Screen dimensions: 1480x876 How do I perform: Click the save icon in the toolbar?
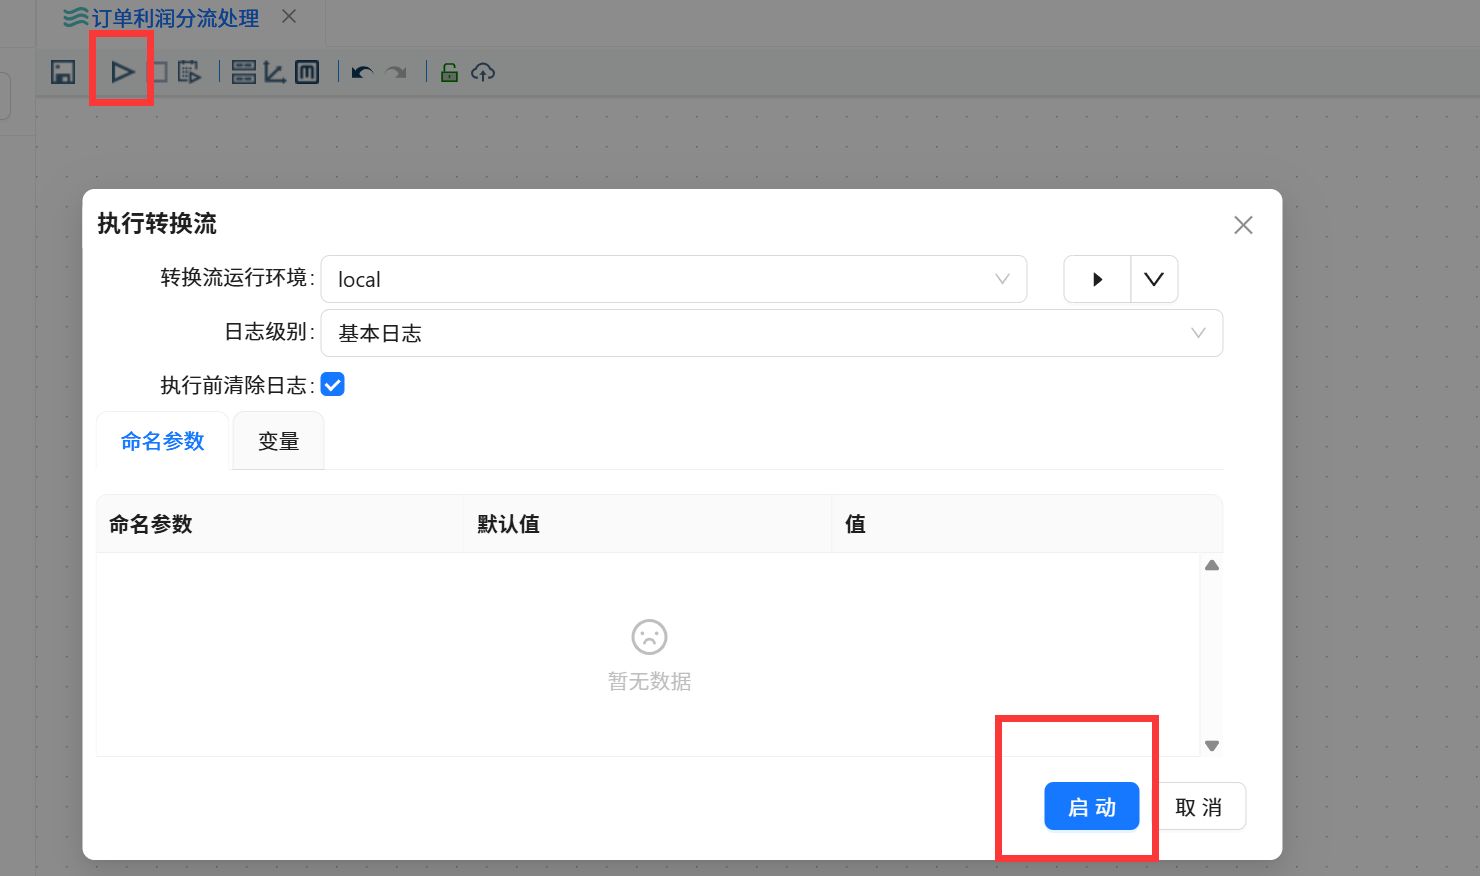tap(63, 72)
